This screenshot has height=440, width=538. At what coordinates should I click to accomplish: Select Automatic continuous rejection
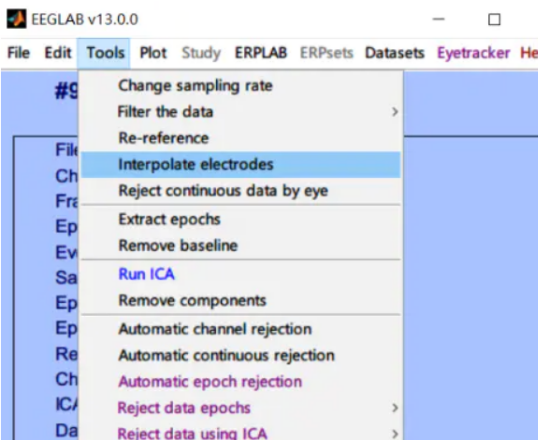[x=241, y=355]
